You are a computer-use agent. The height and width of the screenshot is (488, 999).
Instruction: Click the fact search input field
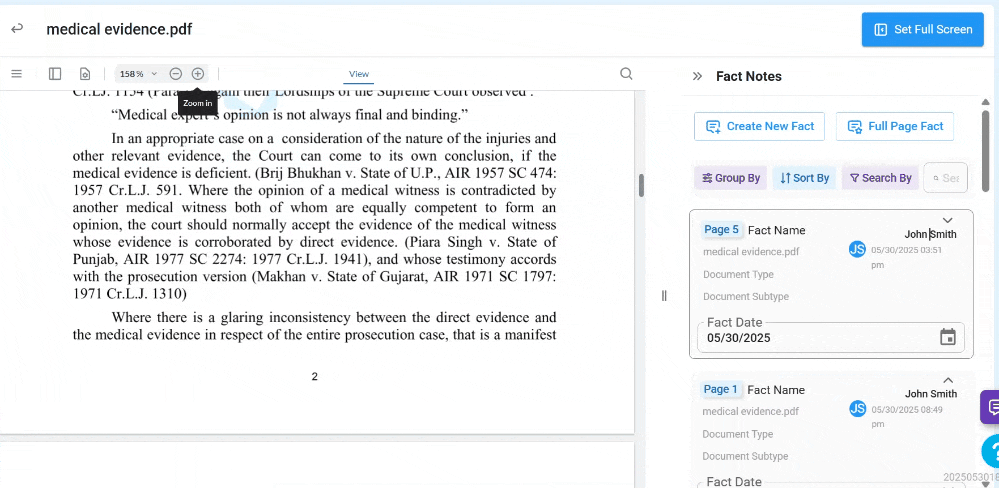pyautogui.click(x=946, y=178)
